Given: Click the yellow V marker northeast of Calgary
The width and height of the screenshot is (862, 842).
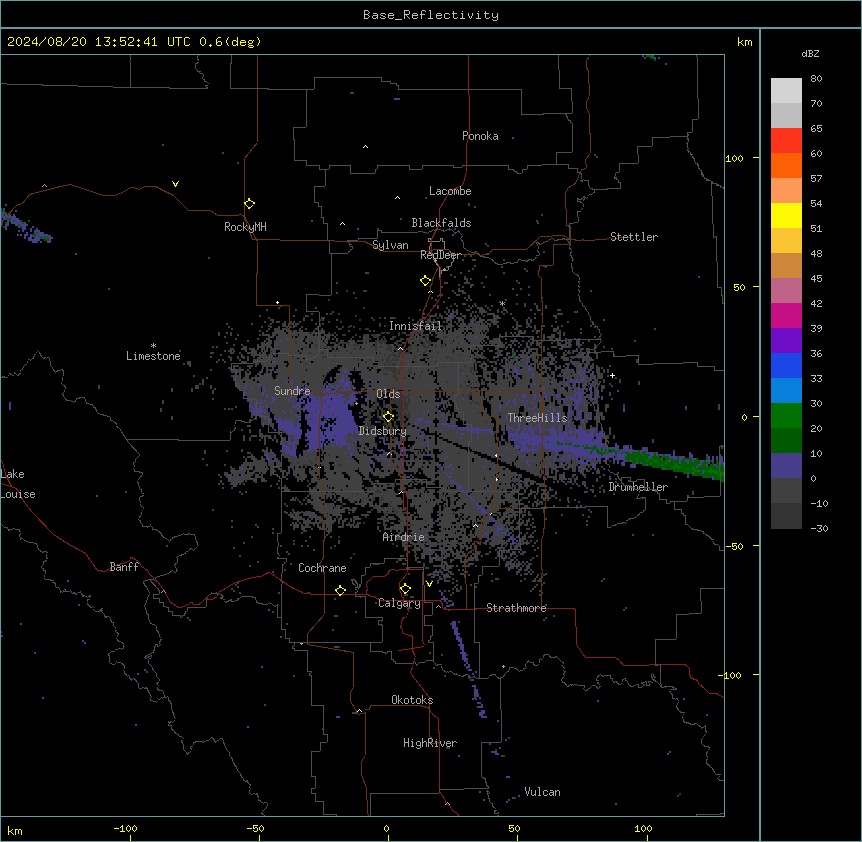Looking at the screenshot, I should pos(429,584).
